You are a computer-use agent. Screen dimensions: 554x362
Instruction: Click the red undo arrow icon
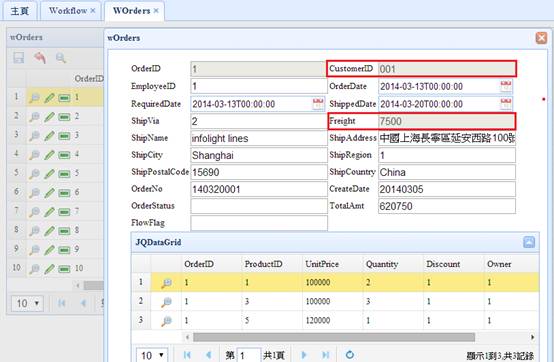point(40,58)
